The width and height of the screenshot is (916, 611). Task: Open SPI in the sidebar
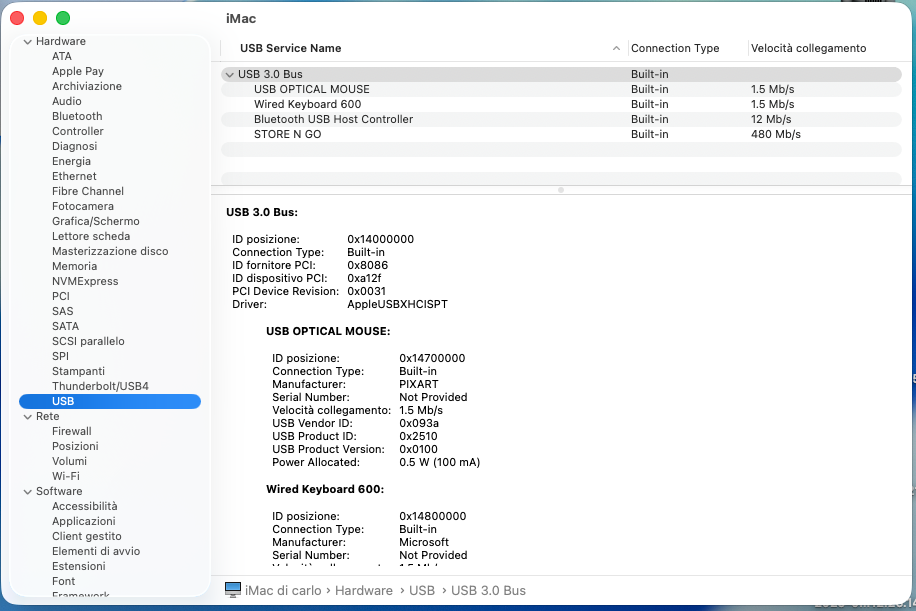click(x=60, y=356)
